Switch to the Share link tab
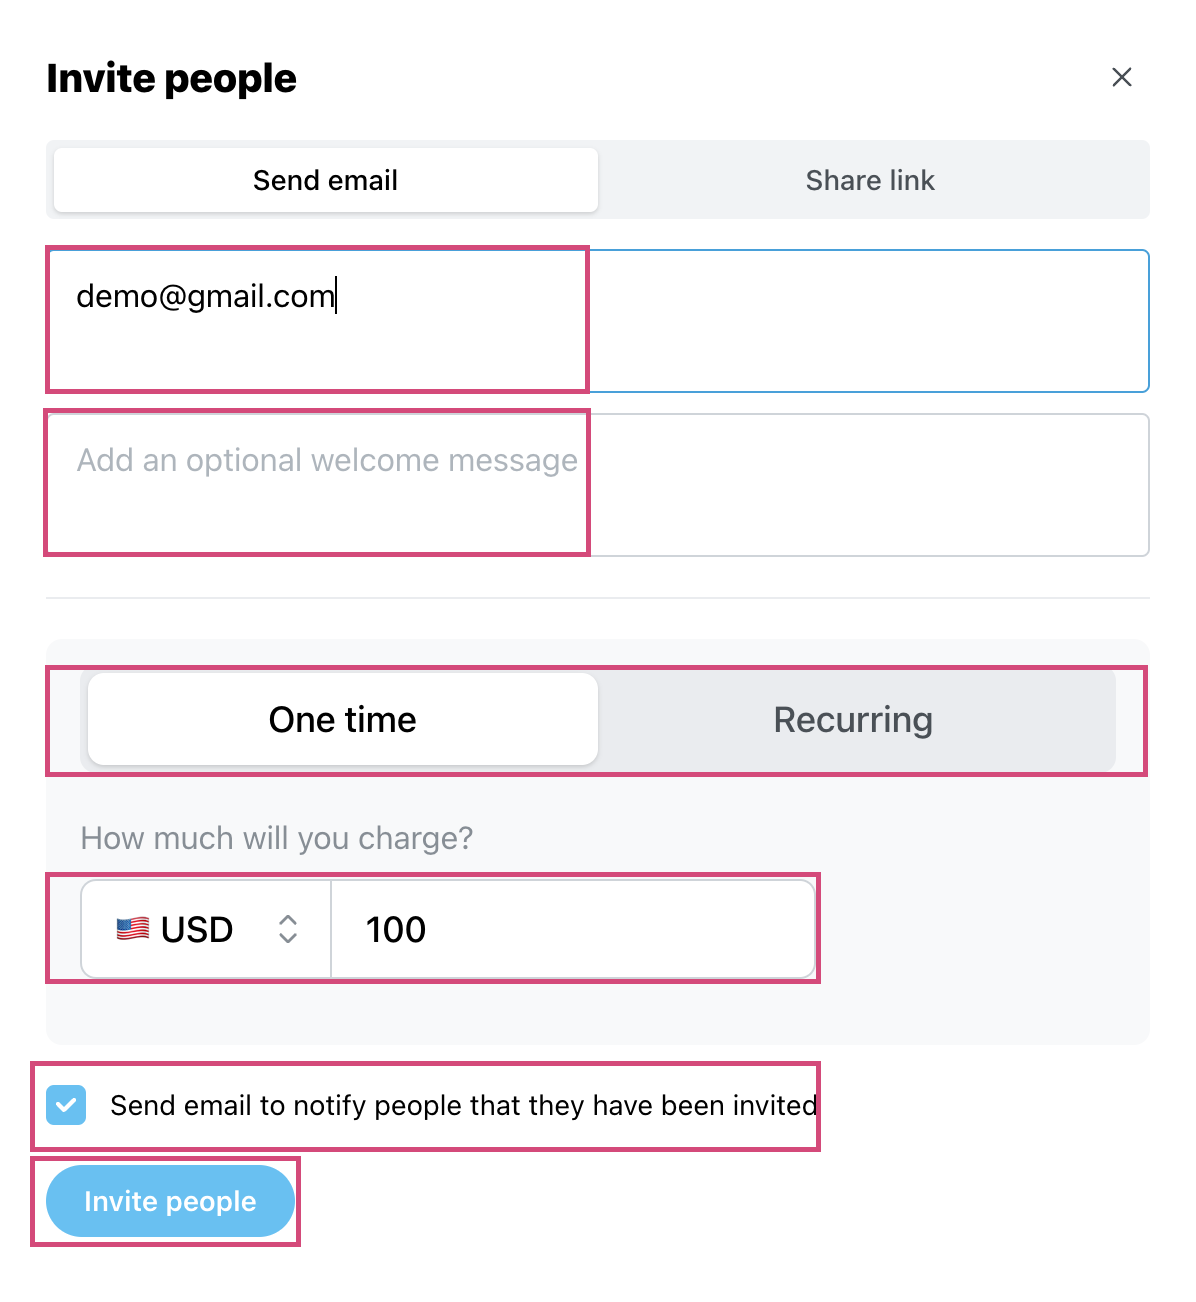 click(870, 180)
